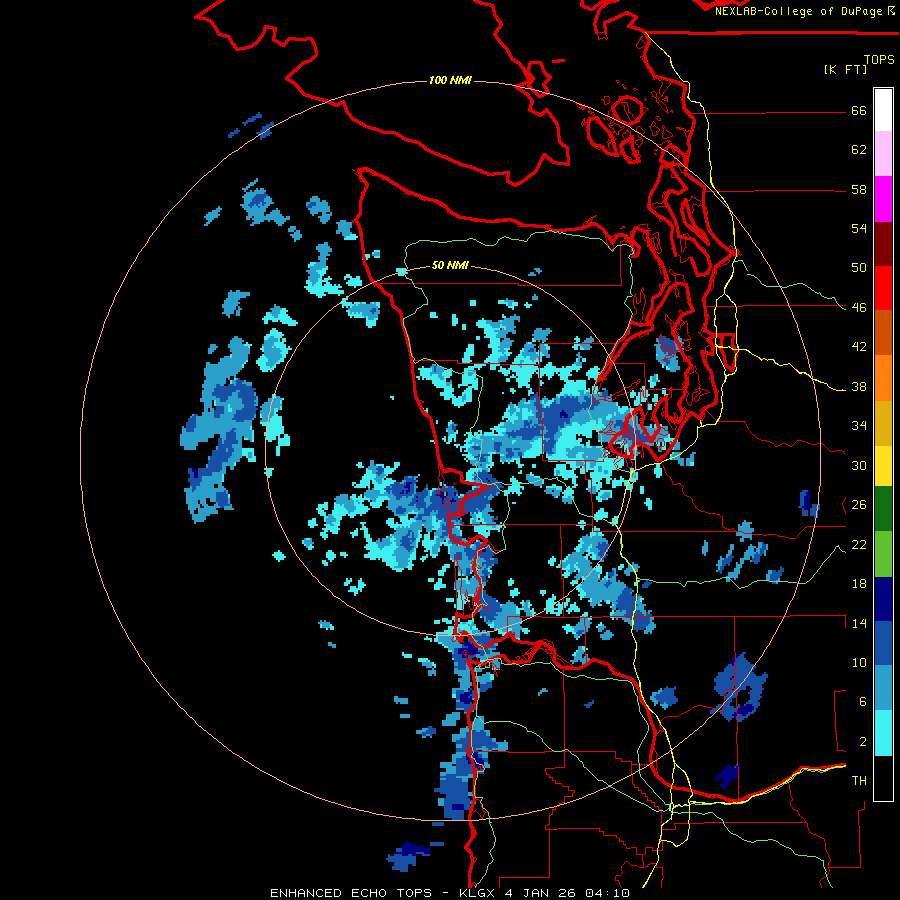Click the legend label '10'
900x900 pixels.
click(x=859, y=663)
